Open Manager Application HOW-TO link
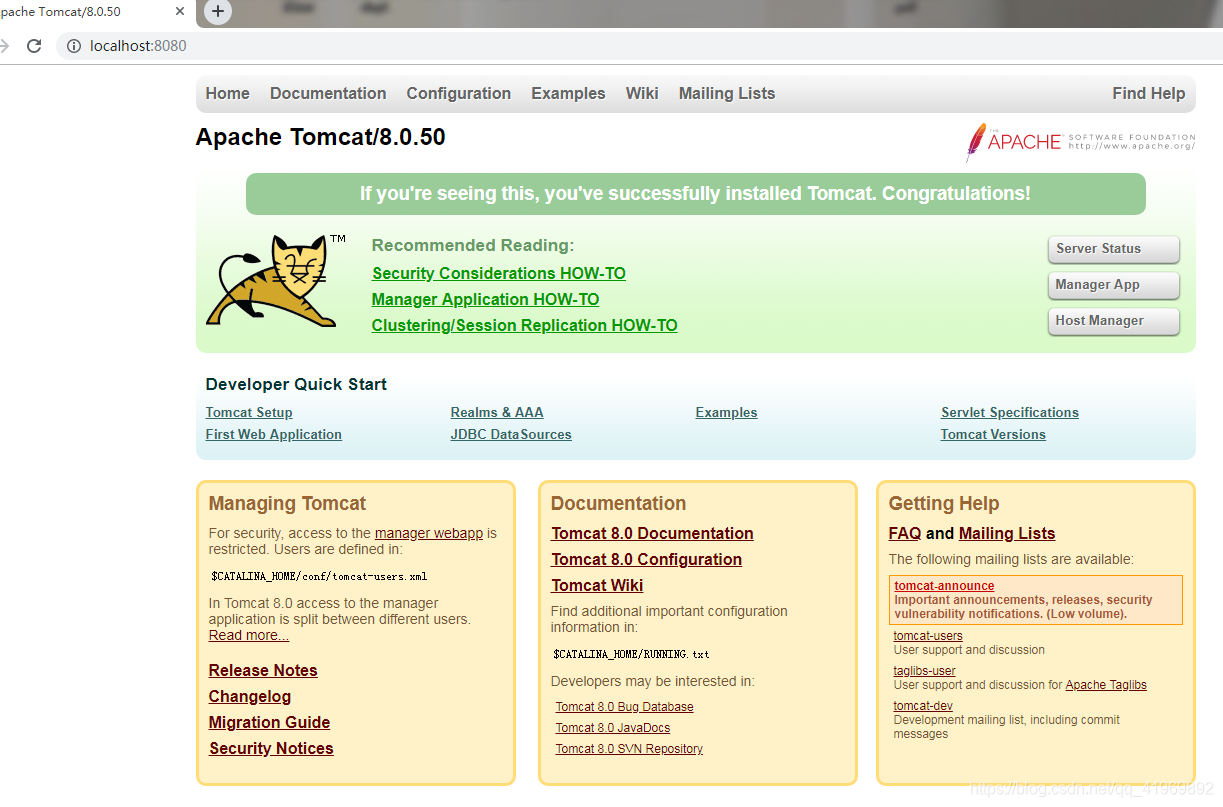 [x=485, y=299]
